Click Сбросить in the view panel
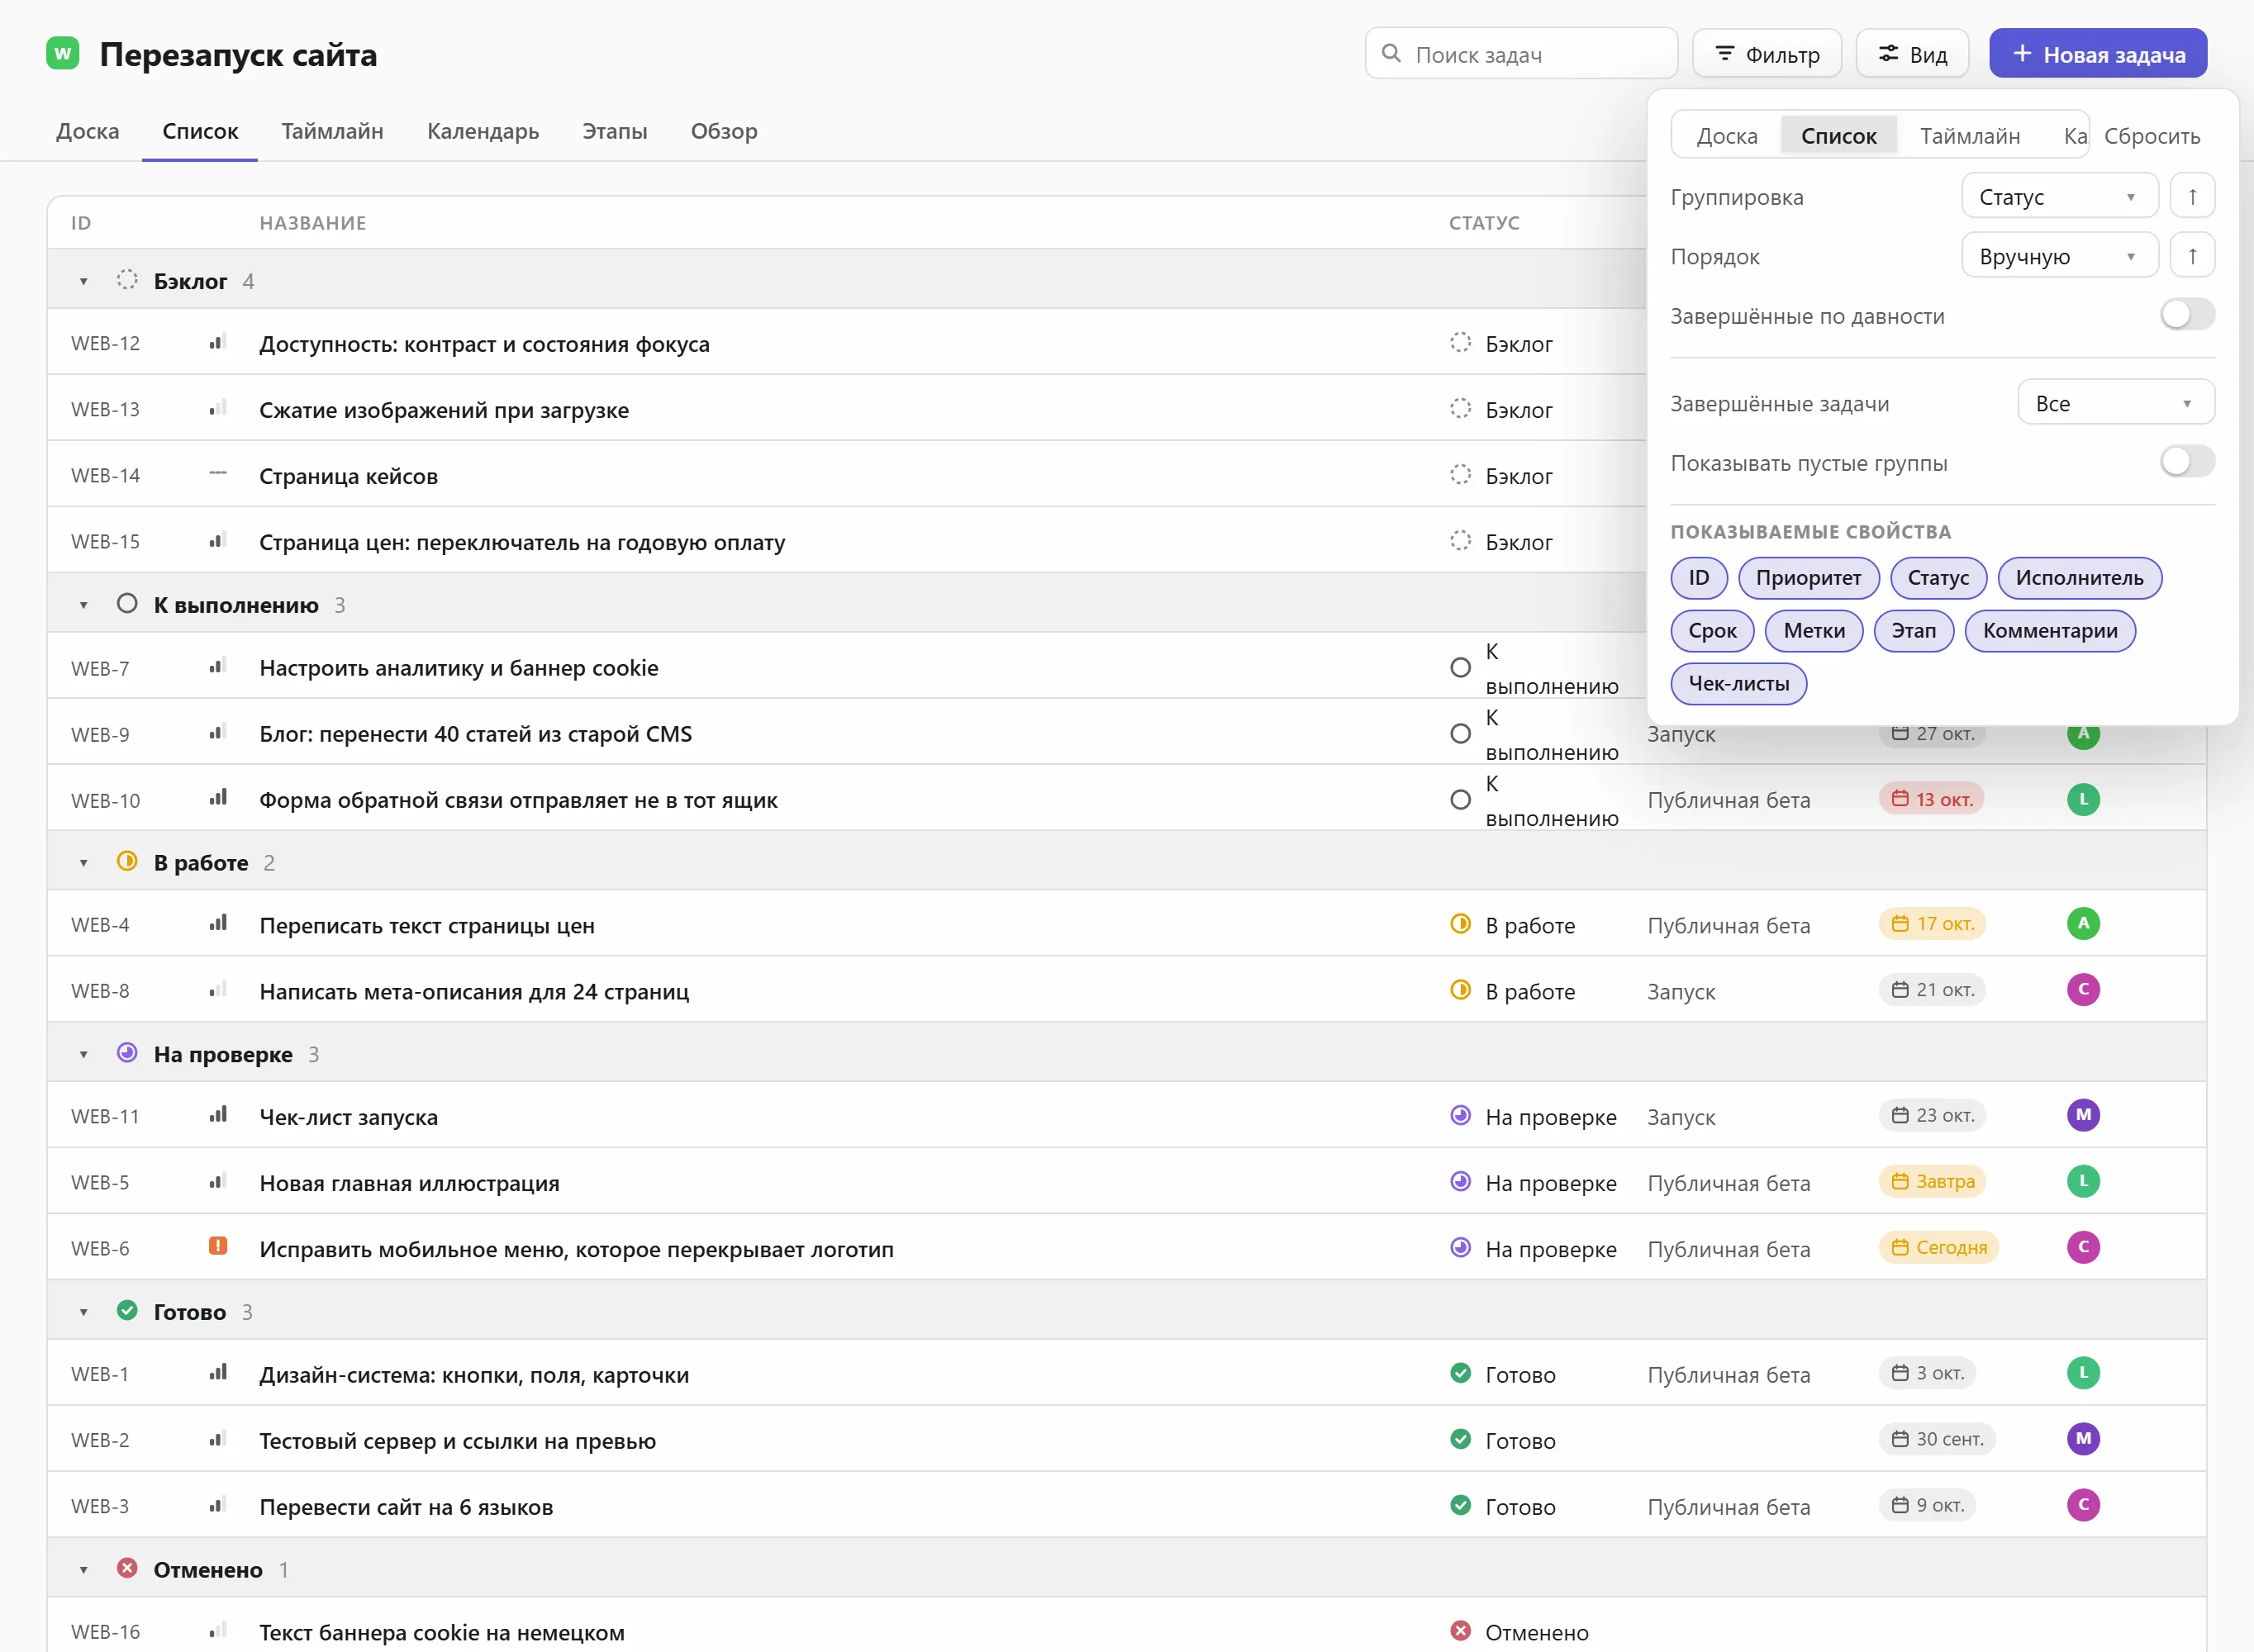 (2152, 136)
